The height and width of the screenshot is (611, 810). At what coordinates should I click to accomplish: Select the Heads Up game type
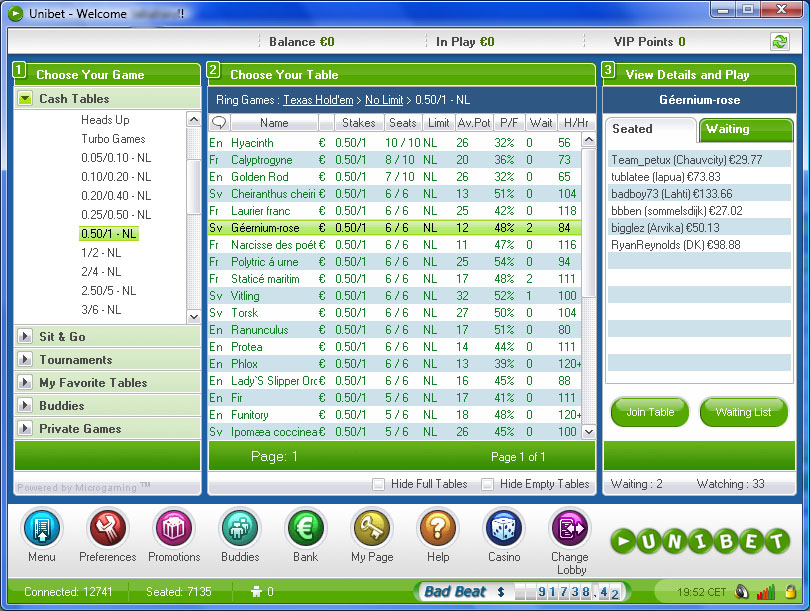tap(105, 120)
